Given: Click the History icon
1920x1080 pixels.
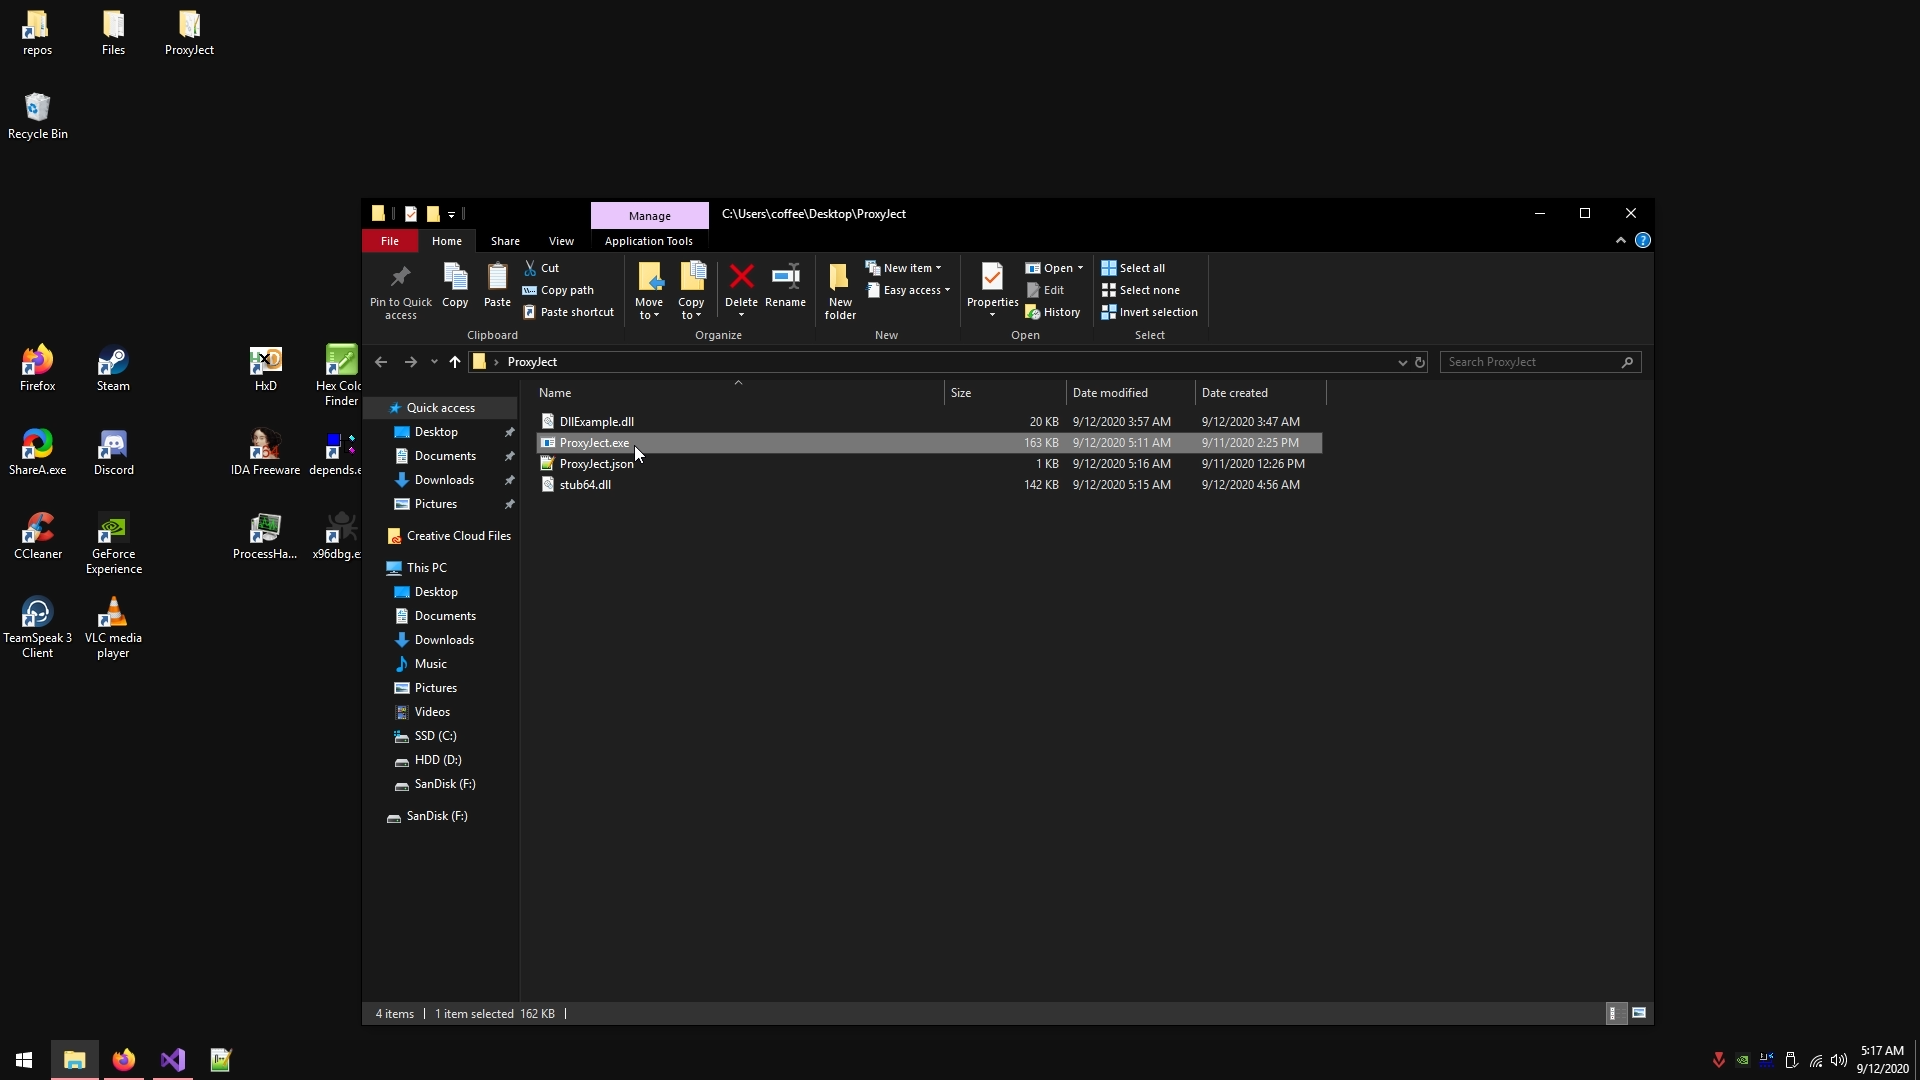Looking at the screenshot, I should [1053, 312].
